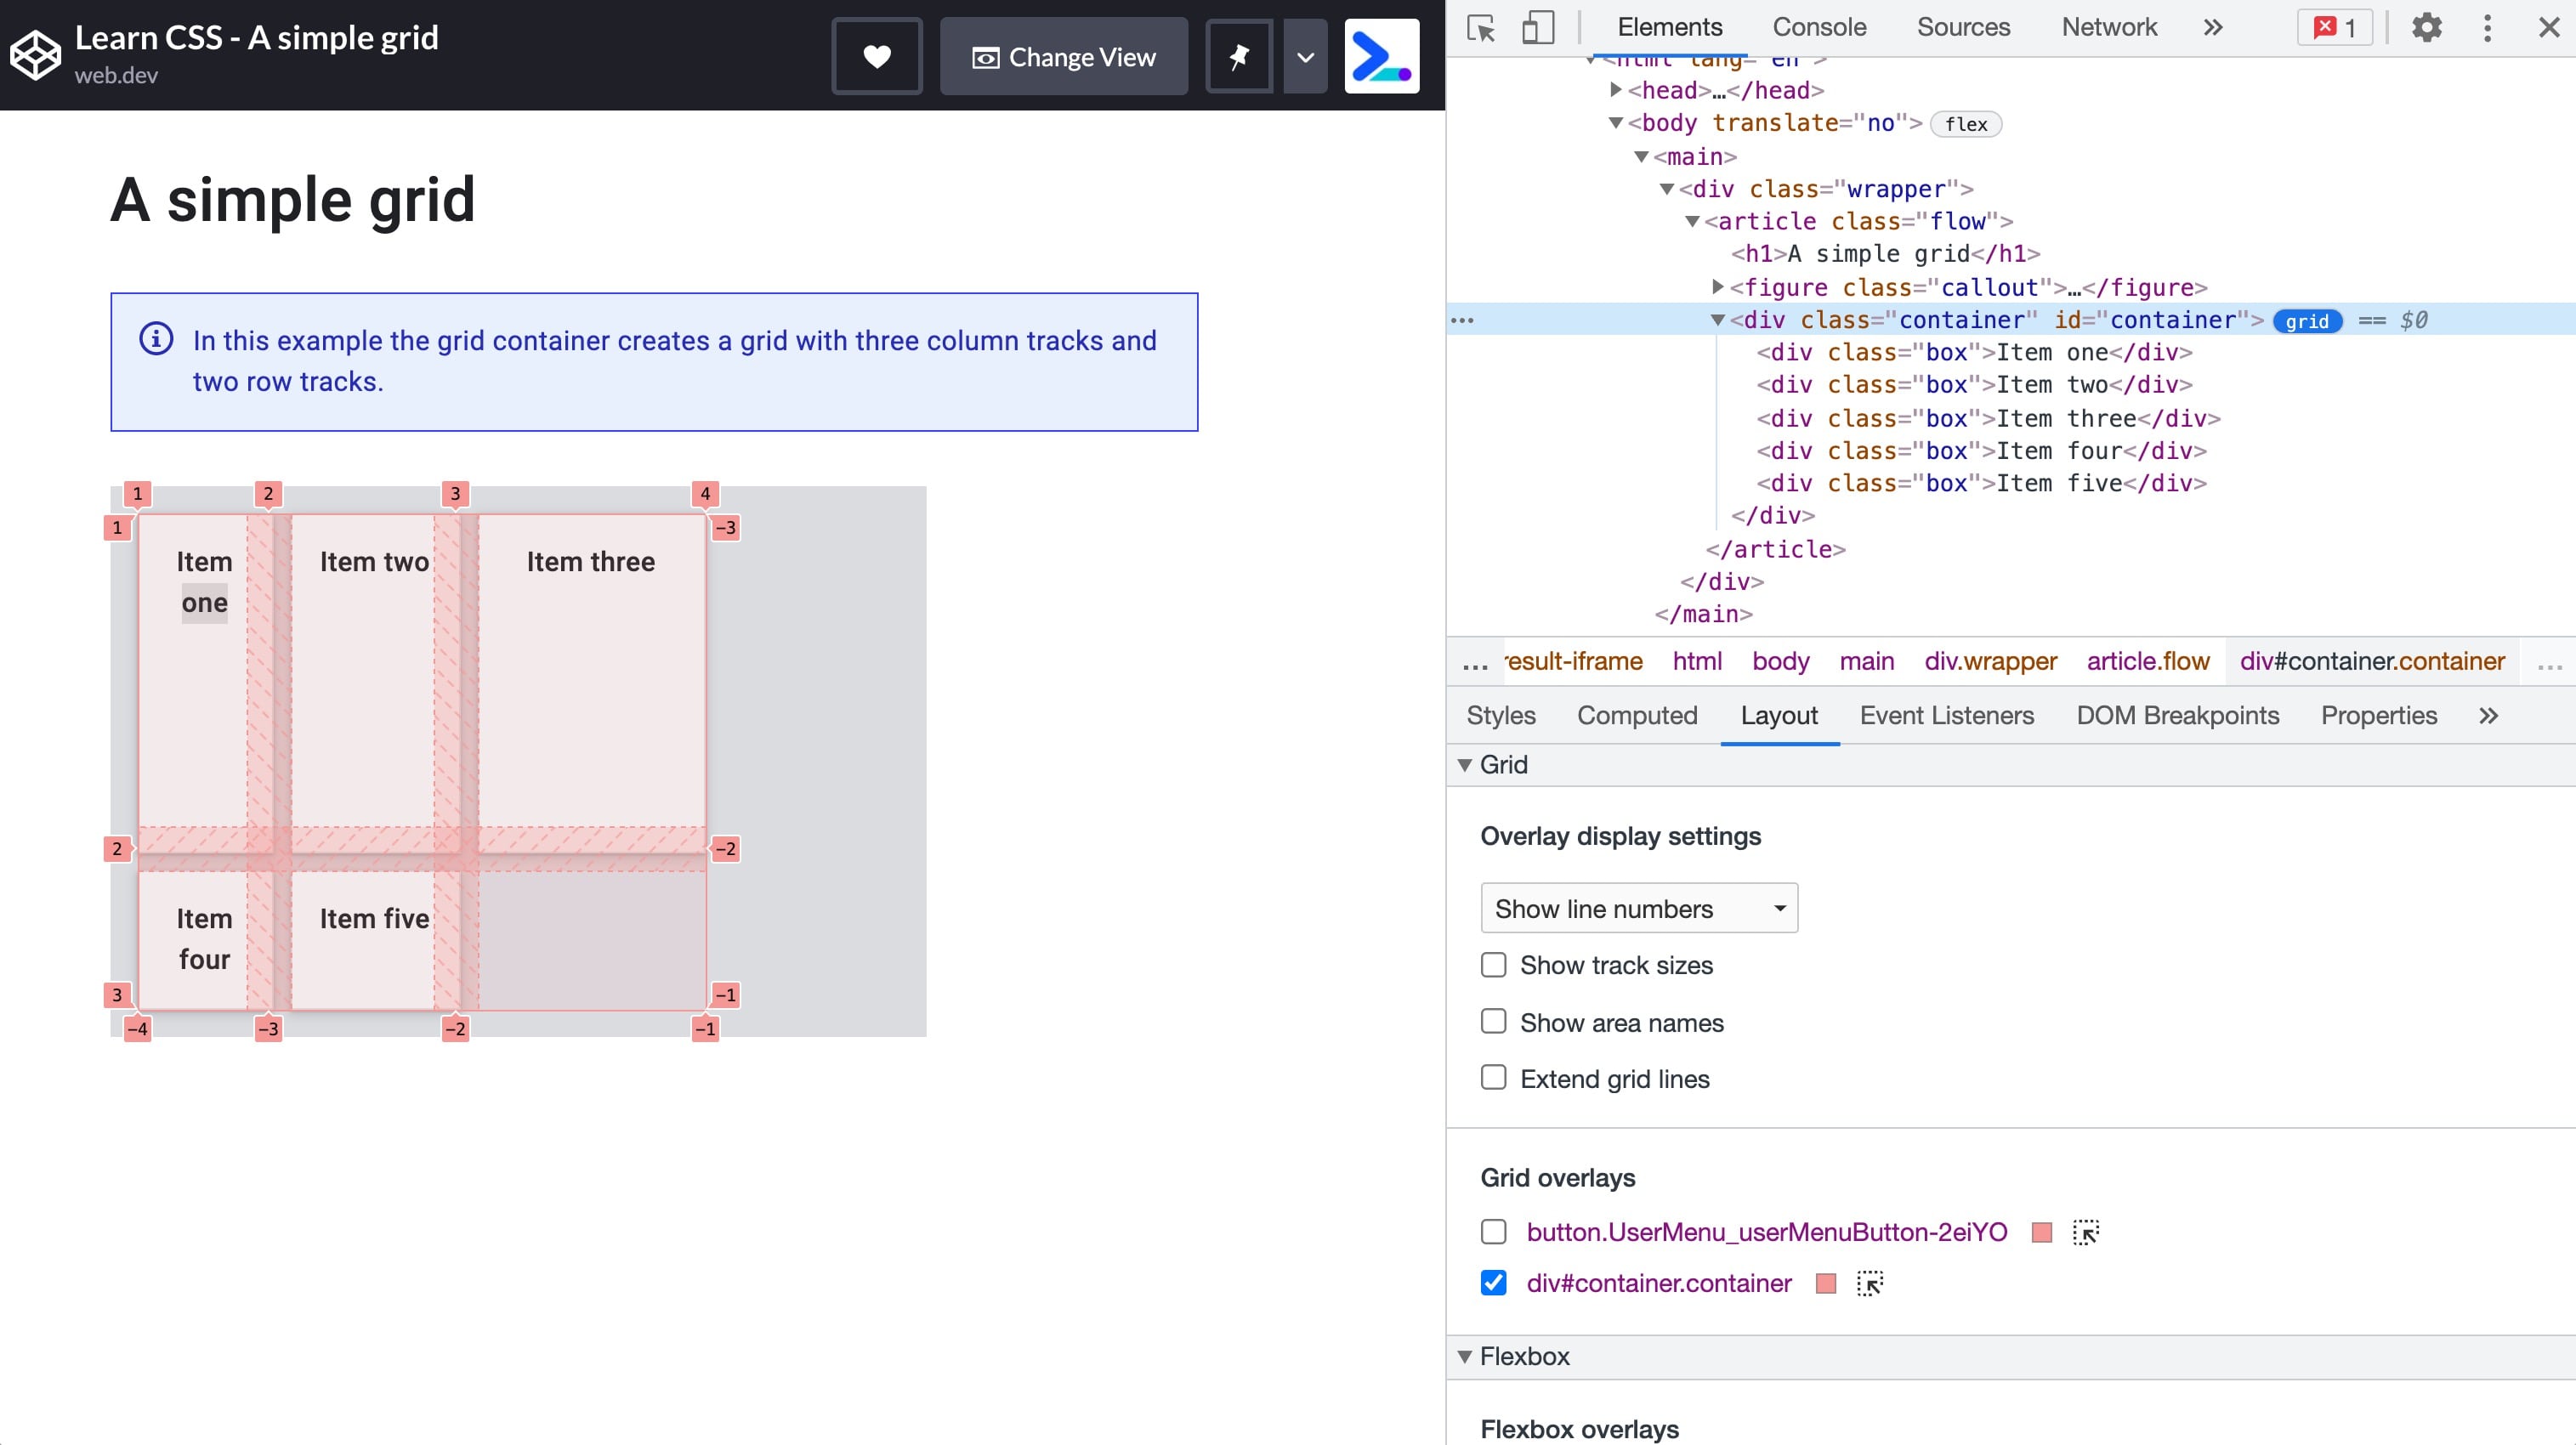Click the article.flow breadcrumb in bottom bar
The image size is (2576, 1445).
click(2148, 660)
